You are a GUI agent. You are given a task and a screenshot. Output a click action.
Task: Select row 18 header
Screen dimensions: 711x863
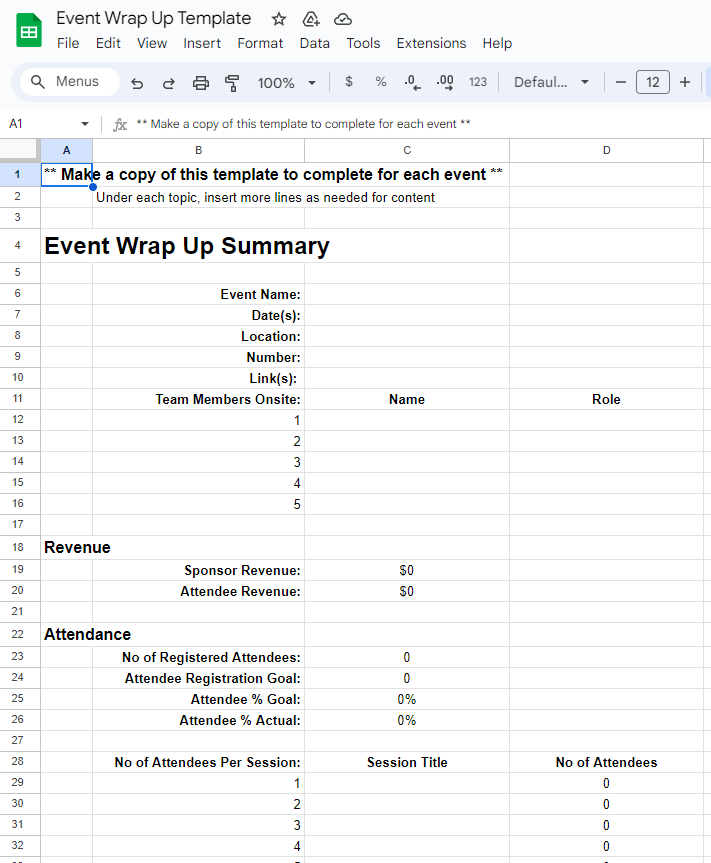coord(18,548)
